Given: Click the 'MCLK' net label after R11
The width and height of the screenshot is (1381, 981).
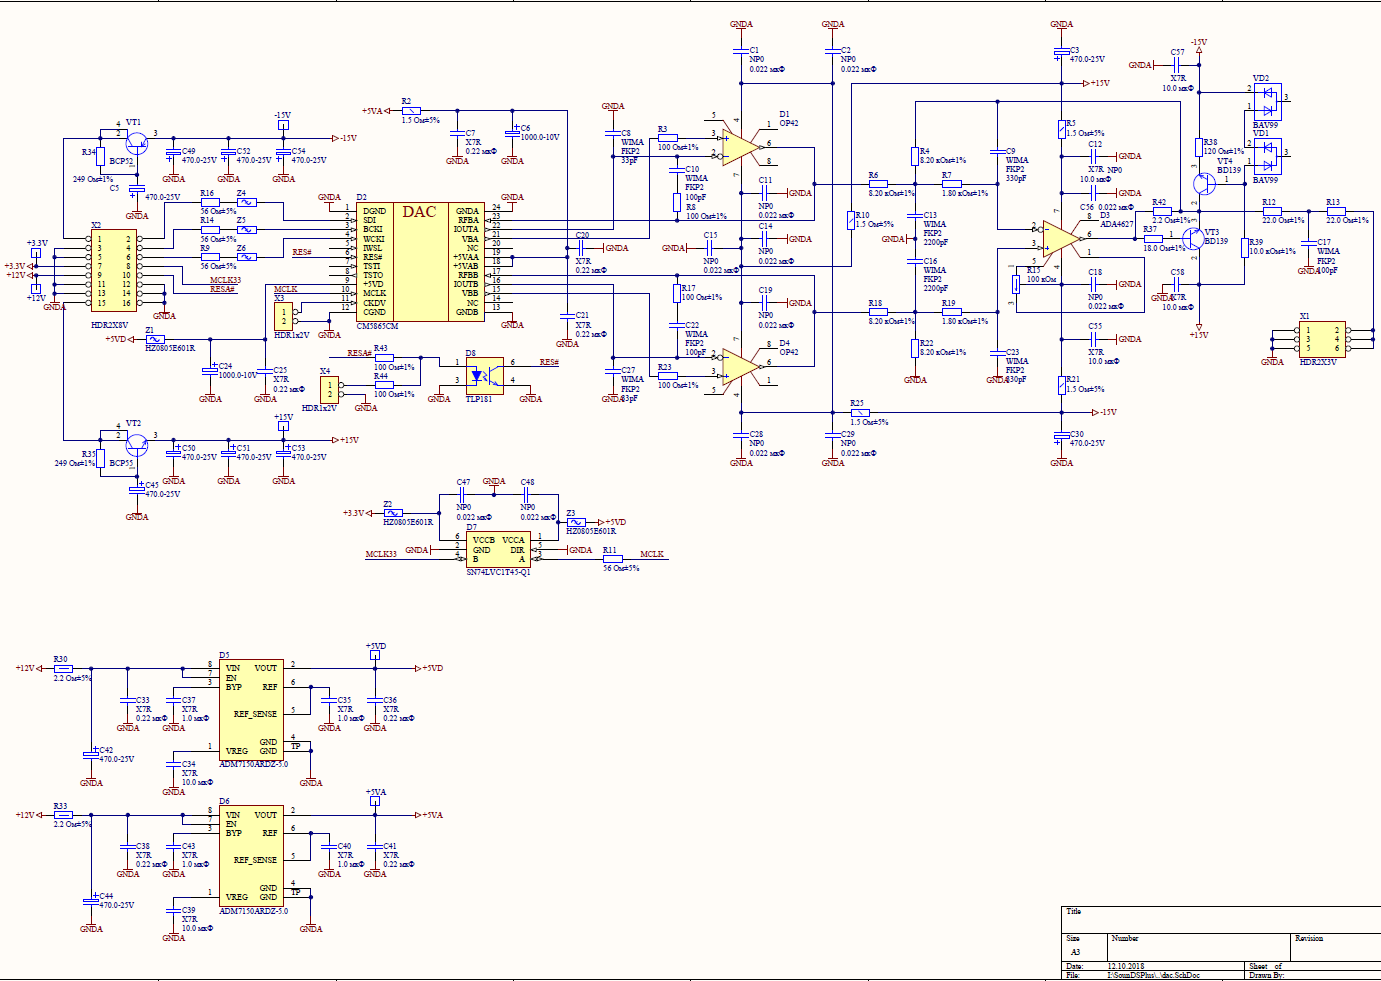Looking at the screenshot, I should pos(652,554).
